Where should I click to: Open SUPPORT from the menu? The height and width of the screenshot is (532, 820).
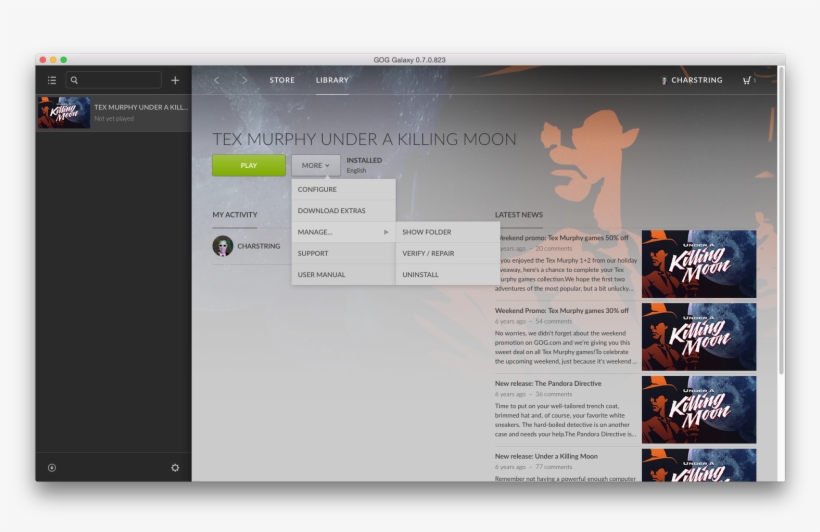[x=344, y=254]
